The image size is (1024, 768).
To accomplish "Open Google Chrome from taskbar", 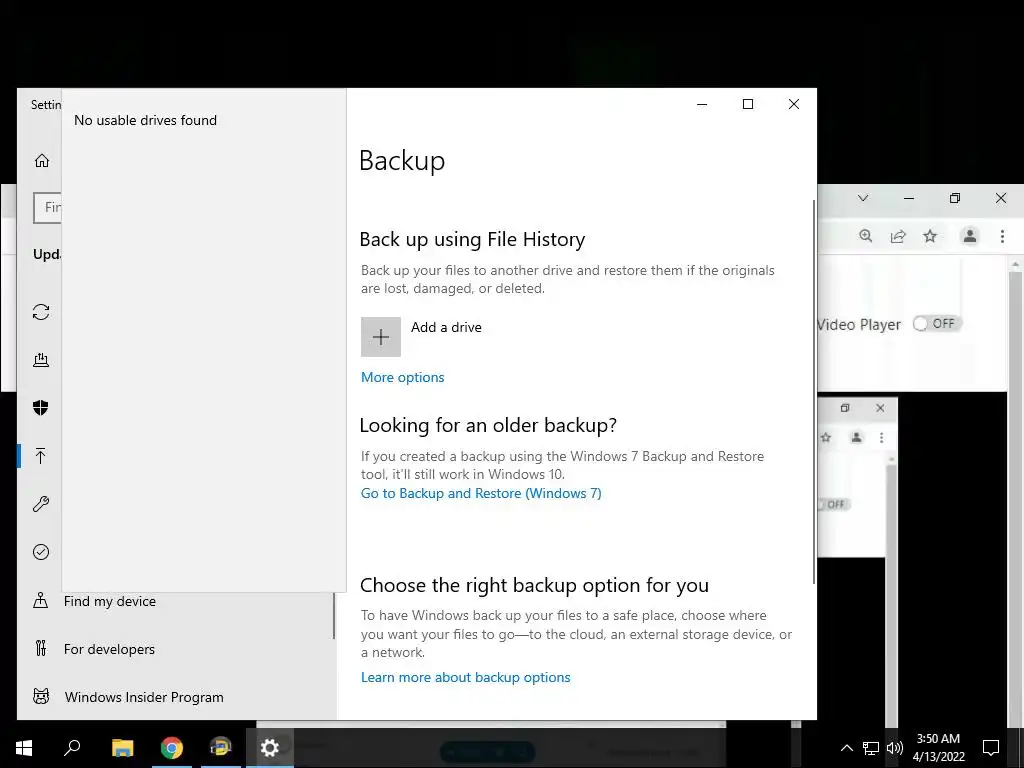I will coord(172,748).
